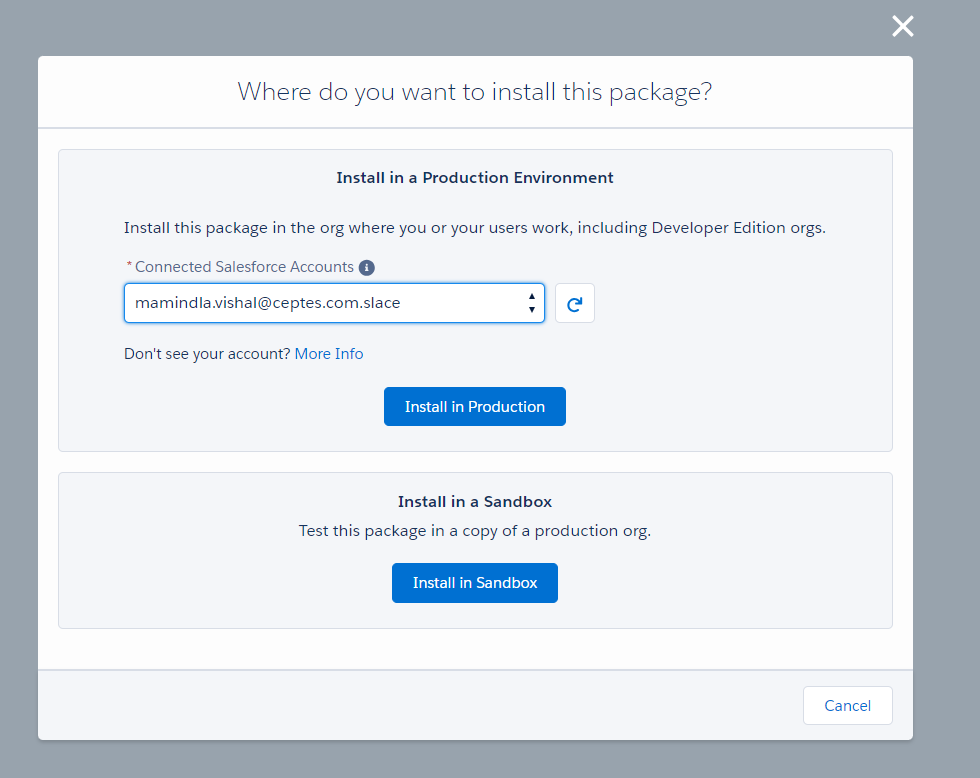Click the 'Install in a Sandbox' heading
This screenshot has width=980, height=778.
click(474, 502)
